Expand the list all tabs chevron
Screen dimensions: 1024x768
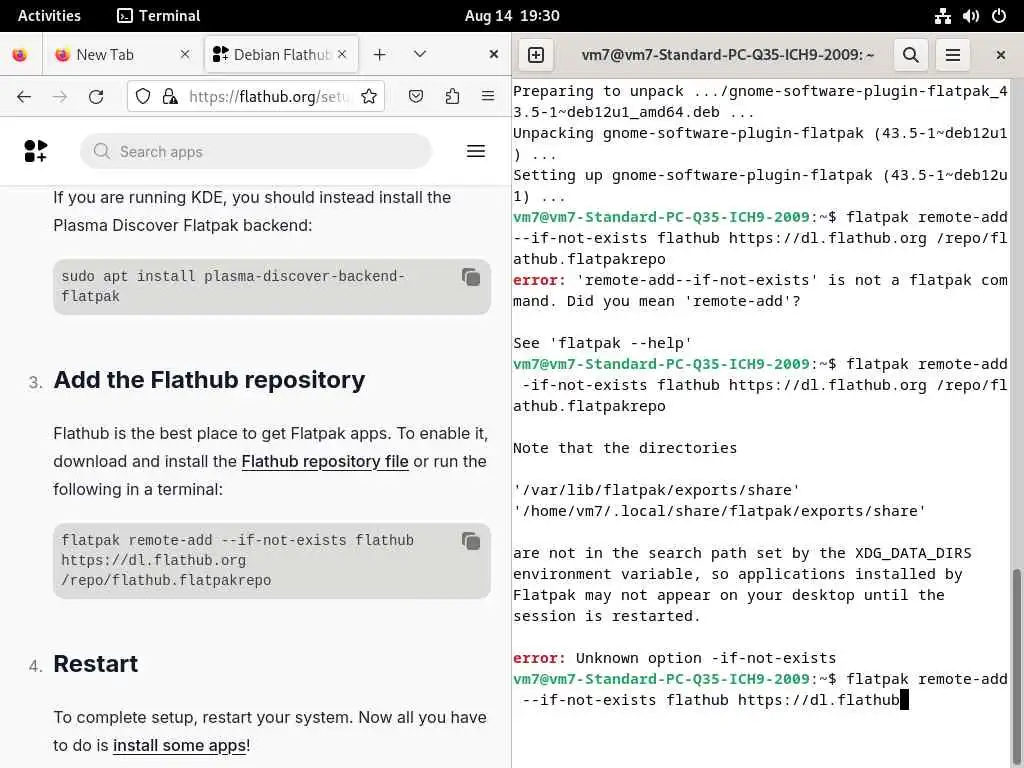420,54
